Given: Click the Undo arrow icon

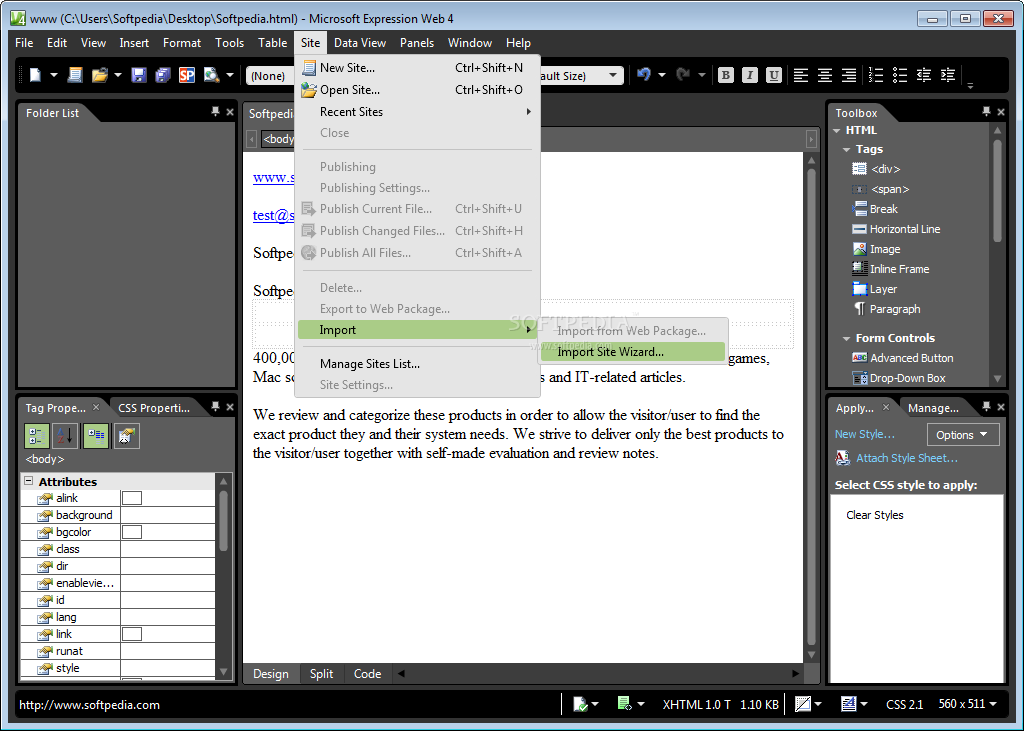Looking at the screenshot, I should [x=644, y=75].
